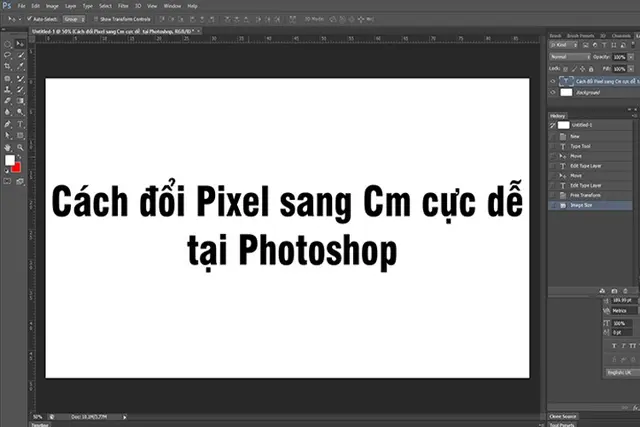Viewport: 640px width, 427px height.
Task: Switch to the Brush Presets tab
Action: (x=580, y=36)
